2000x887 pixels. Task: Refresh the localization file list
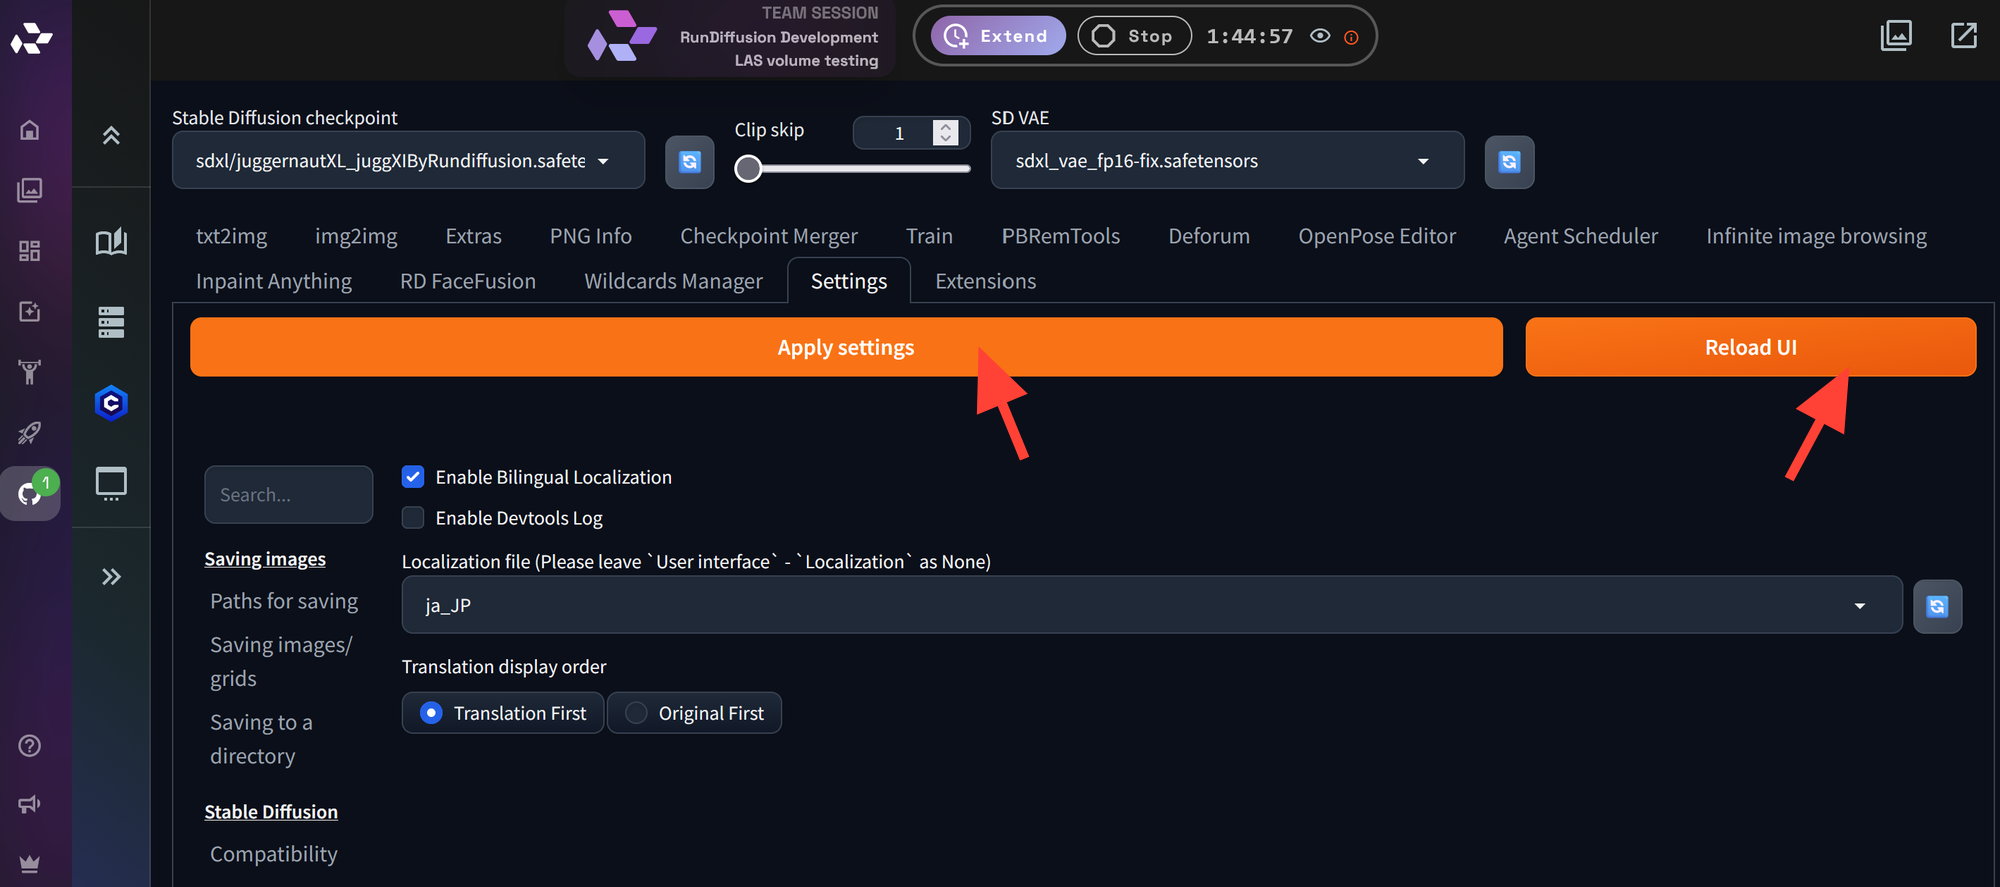click(x=1938, y=606)
